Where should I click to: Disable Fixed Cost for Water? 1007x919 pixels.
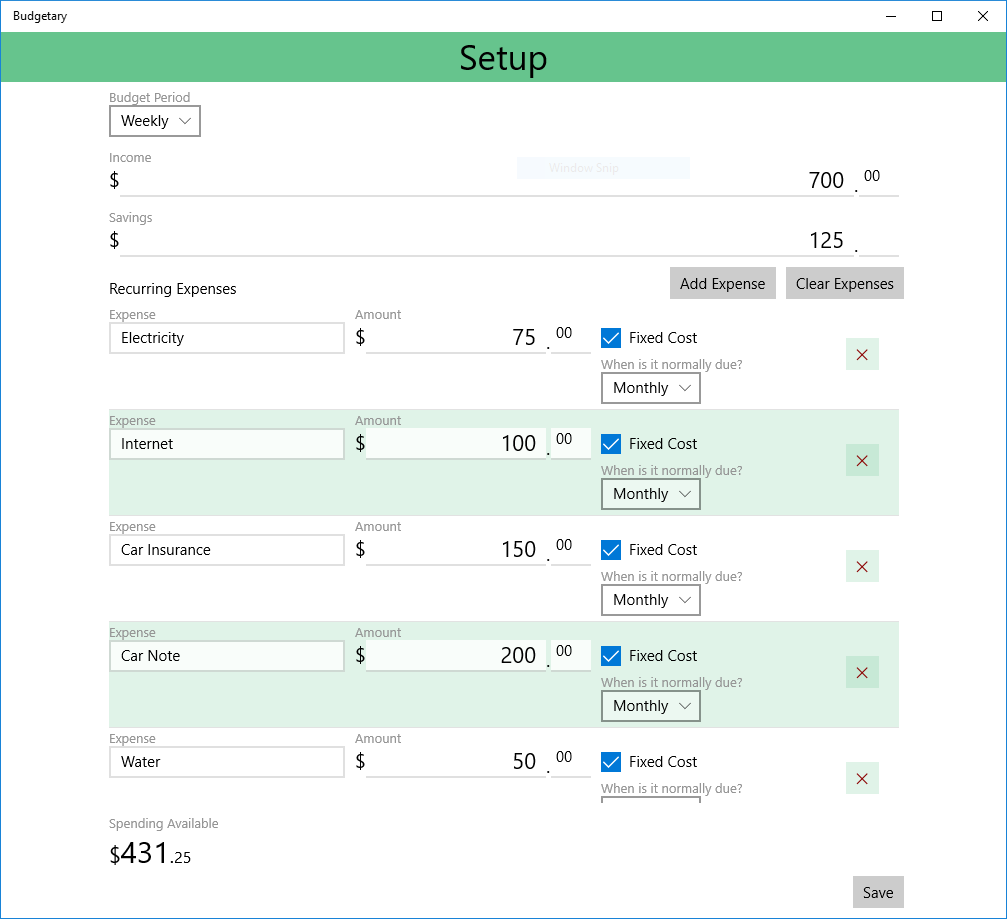tap(611, 762)
